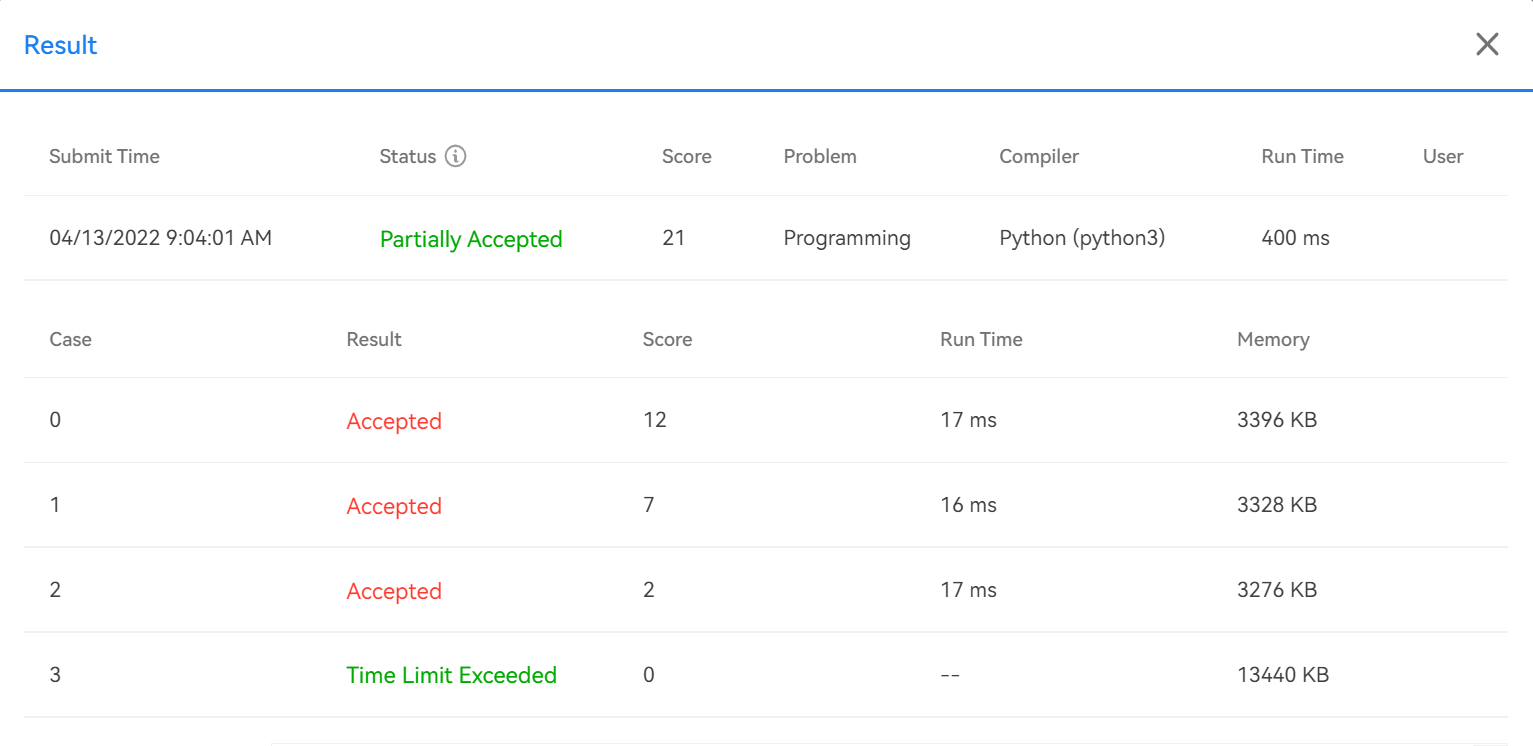Click the Accepted result for case 2

click(x=394, y=591)
